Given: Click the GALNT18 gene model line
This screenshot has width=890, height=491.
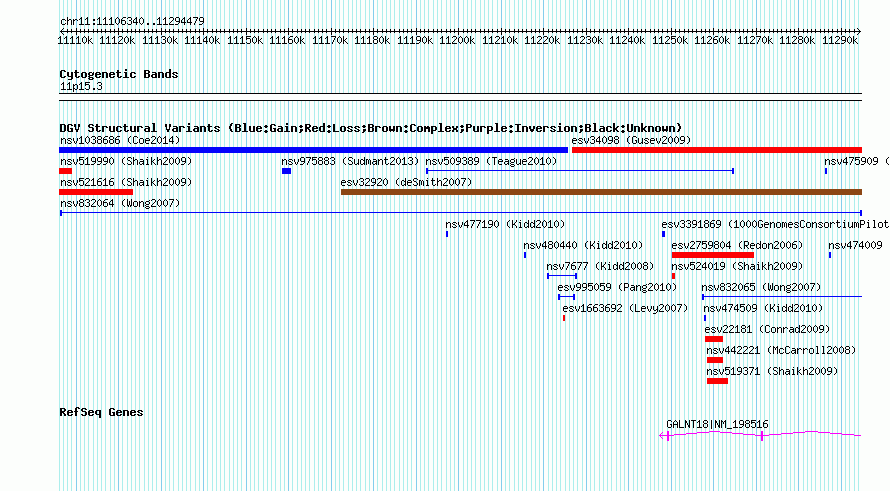Looking at the screenshot, I should click(x=761, y=435).
